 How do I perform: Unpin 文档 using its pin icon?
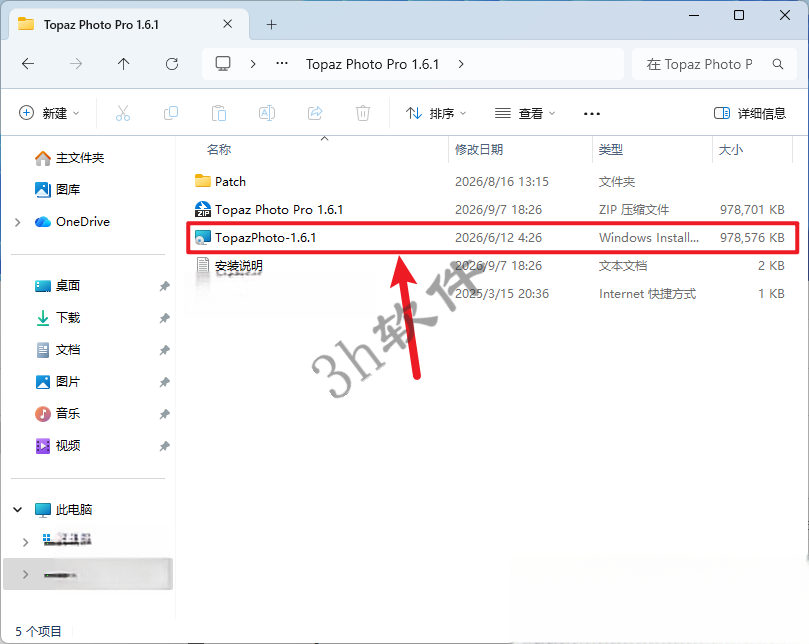click(x=165, y=350)
